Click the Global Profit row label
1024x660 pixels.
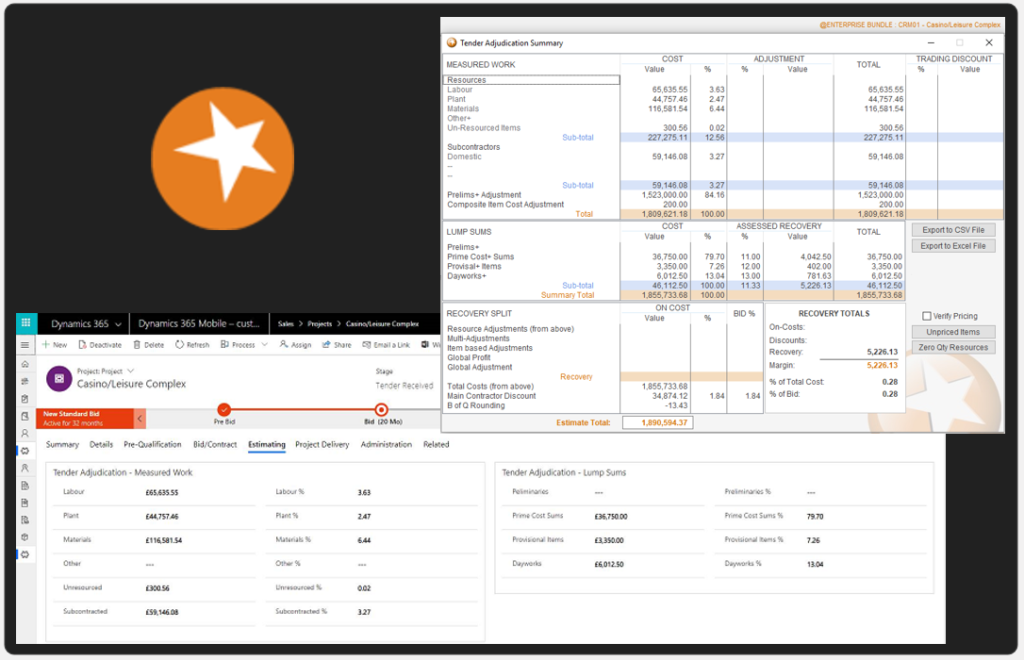(x=469, y=358)
